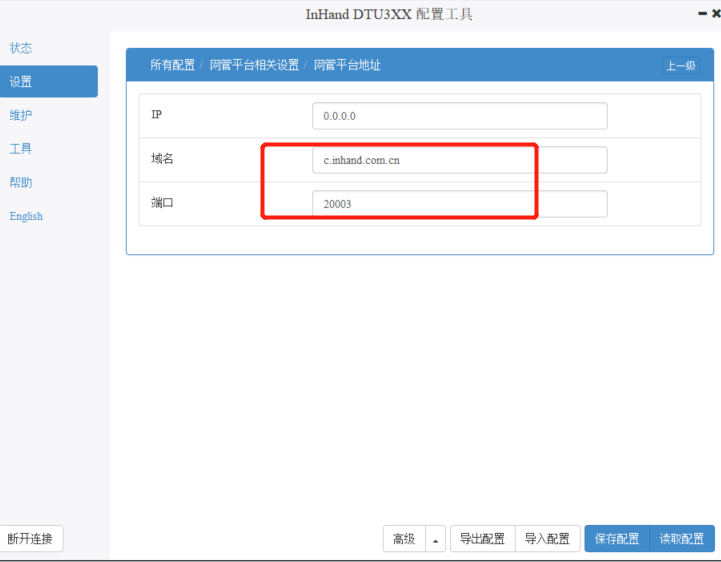The height and width of the screenshot is (562, 721).
Task: Click the 高级 button
Action: pos(404,539)
